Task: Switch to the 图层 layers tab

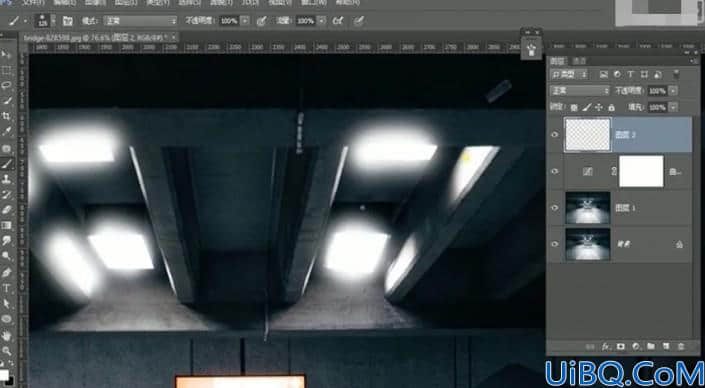Action: [x=558, y=61]
